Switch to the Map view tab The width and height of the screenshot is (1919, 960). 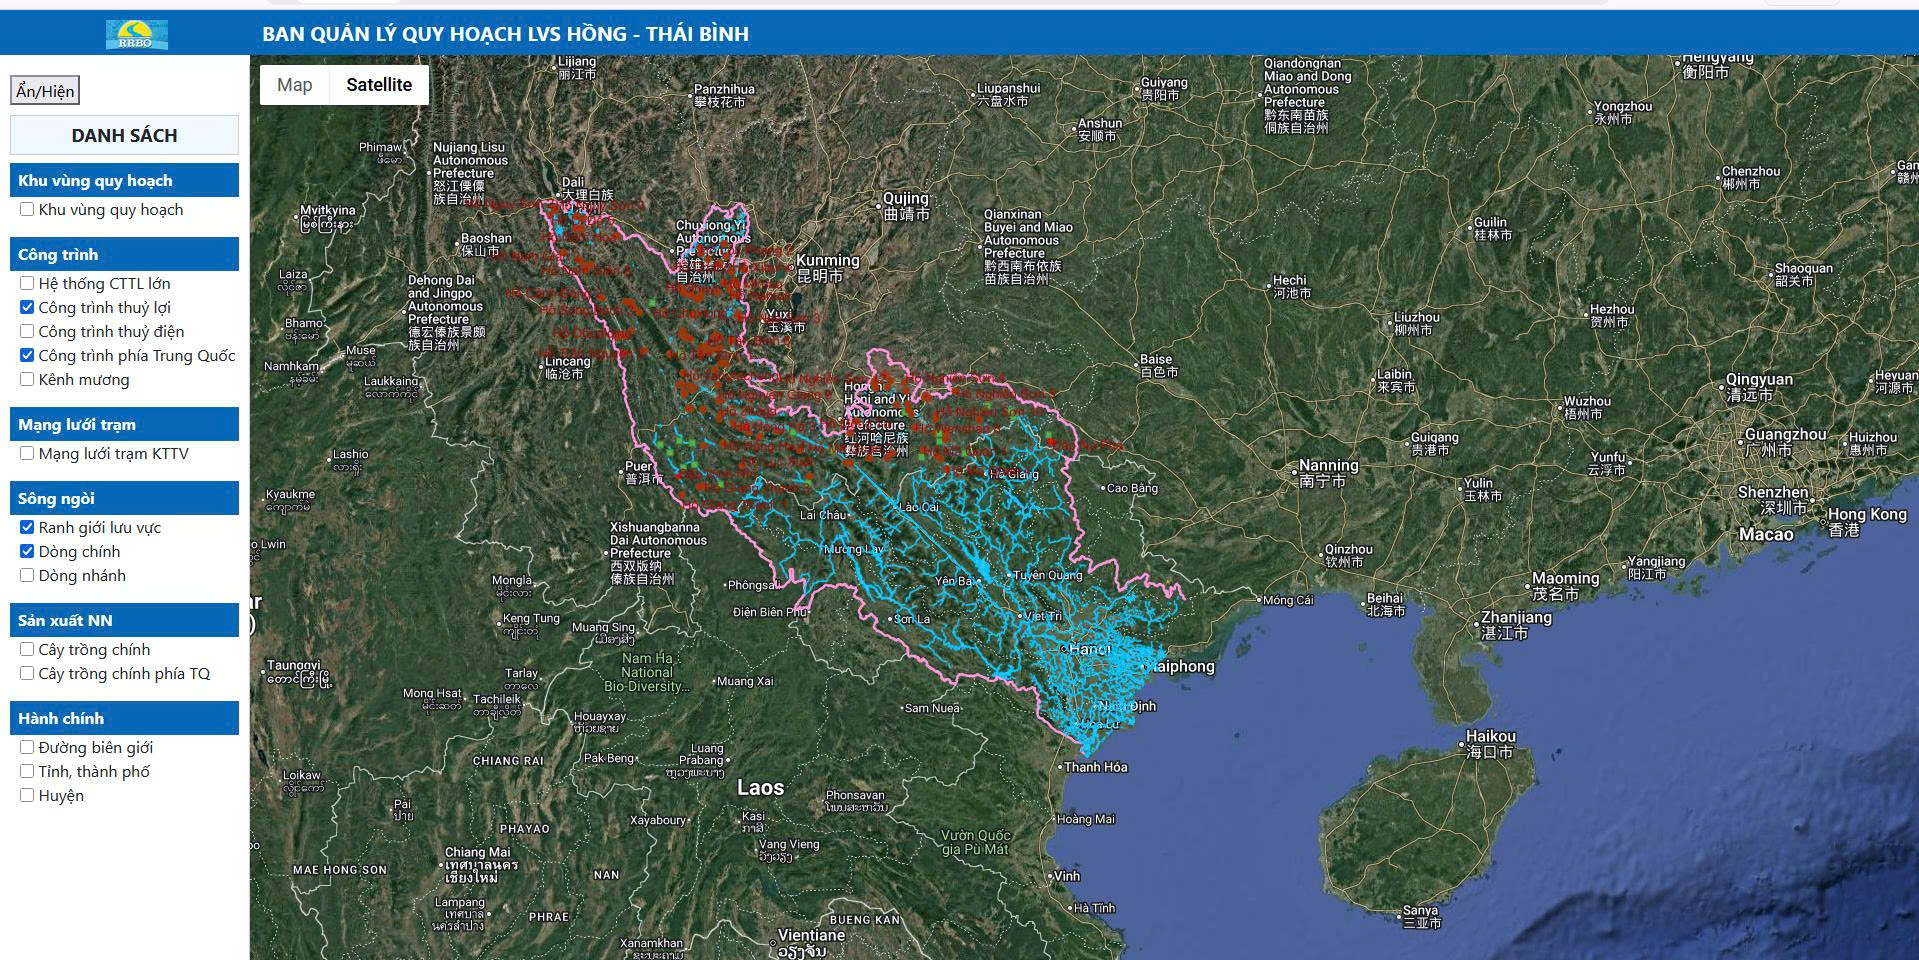coord(293,85)
